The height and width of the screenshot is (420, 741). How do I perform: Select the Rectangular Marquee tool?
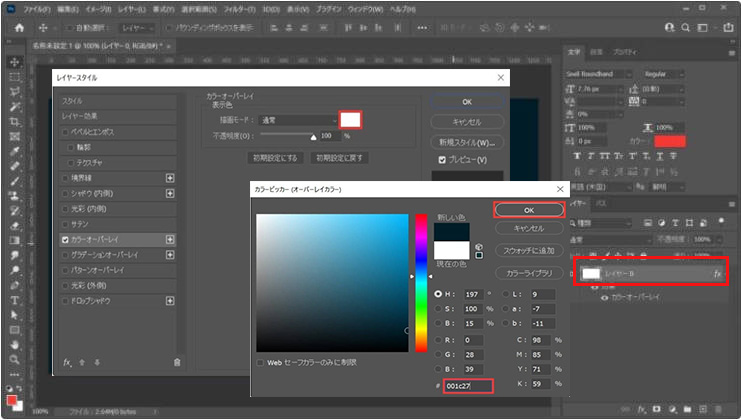click(15, 77)
